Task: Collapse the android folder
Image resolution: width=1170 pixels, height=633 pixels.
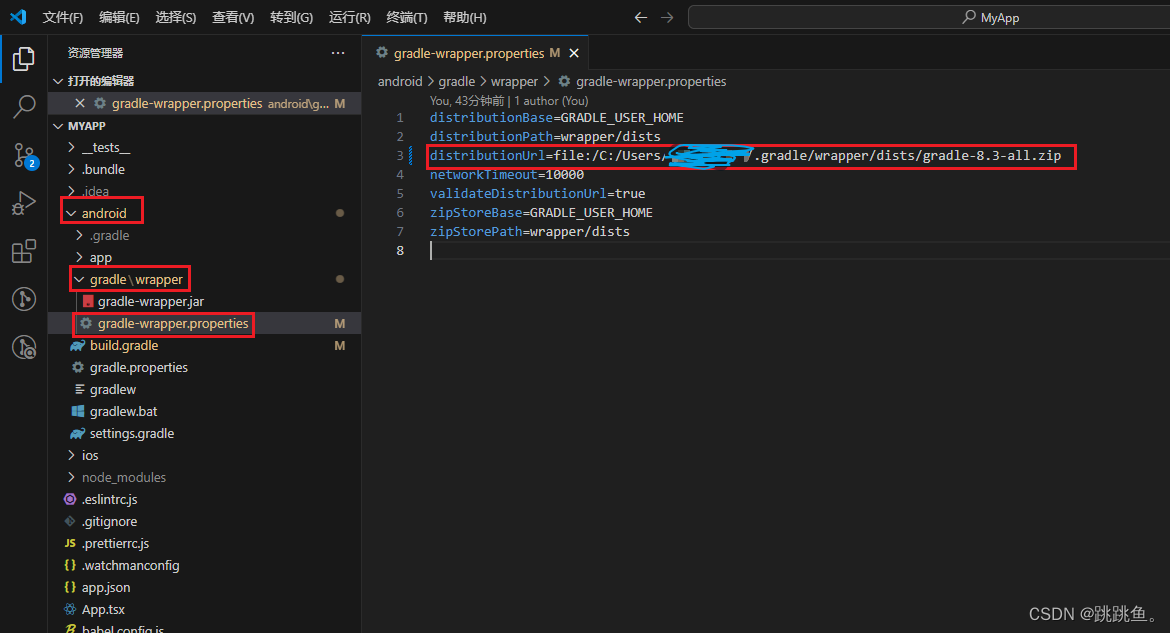Action: coord(101,212)
